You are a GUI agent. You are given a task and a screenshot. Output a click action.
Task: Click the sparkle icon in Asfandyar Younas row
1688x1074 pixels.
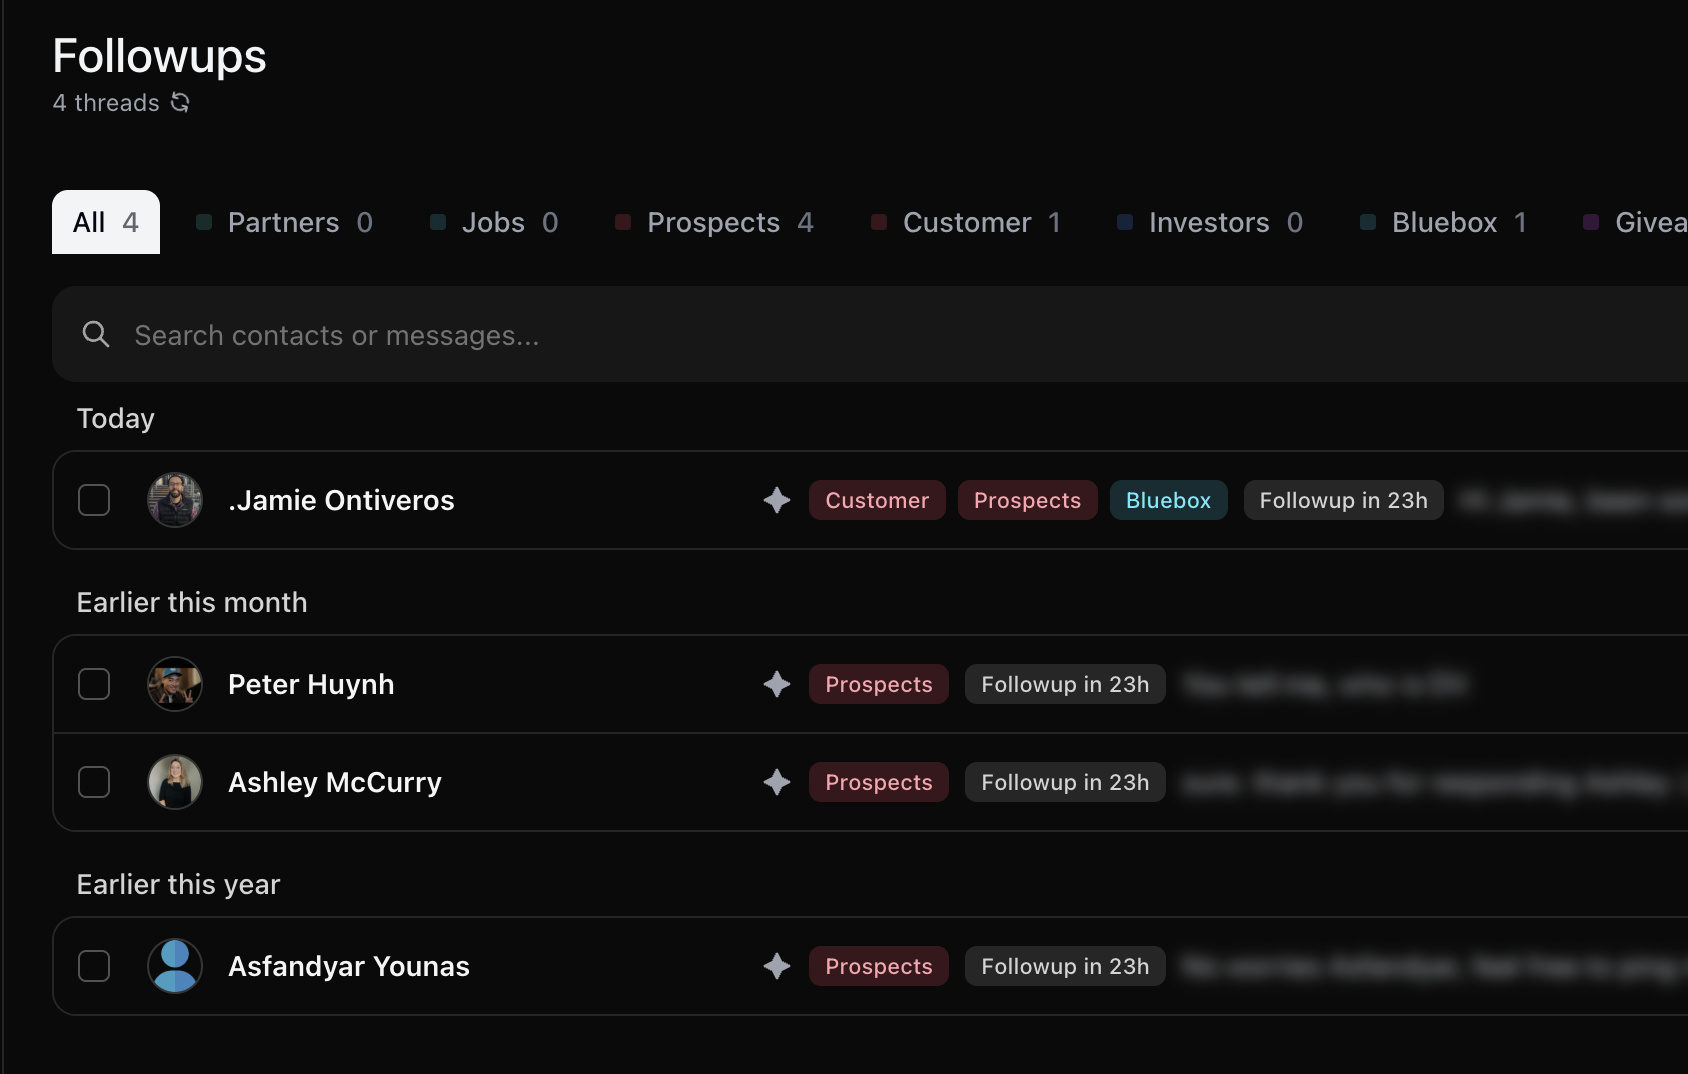pyautogui.click(x=777, y=966)
